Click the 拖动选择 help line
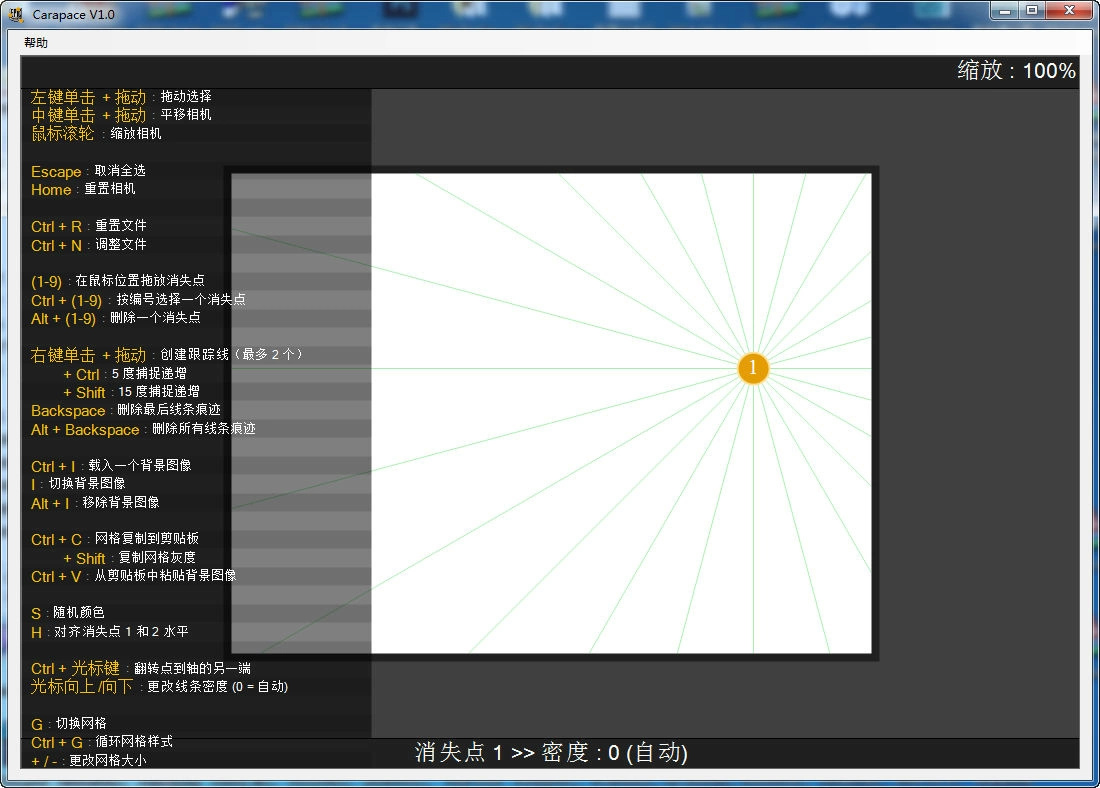 pos(121,96)
